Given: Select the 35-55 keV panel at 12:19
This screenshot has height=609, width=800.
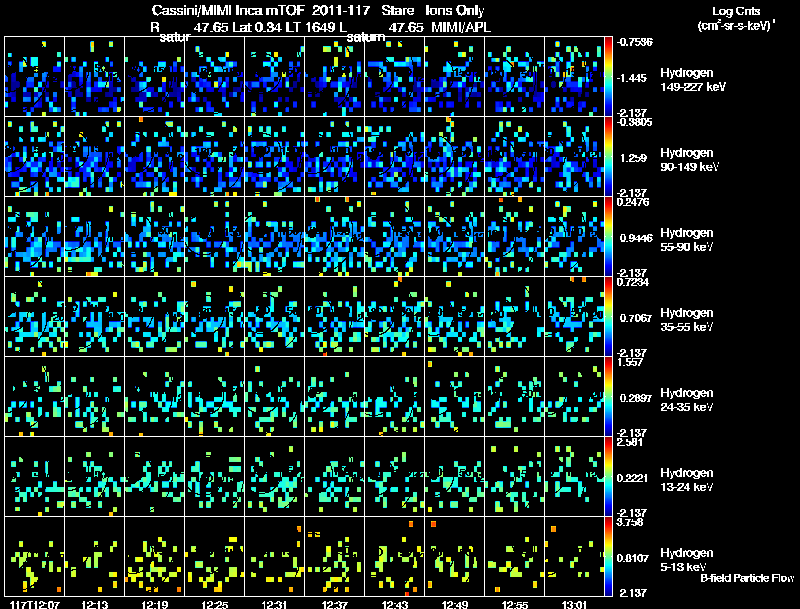Looking at the screenshot, I should [155, 317].
